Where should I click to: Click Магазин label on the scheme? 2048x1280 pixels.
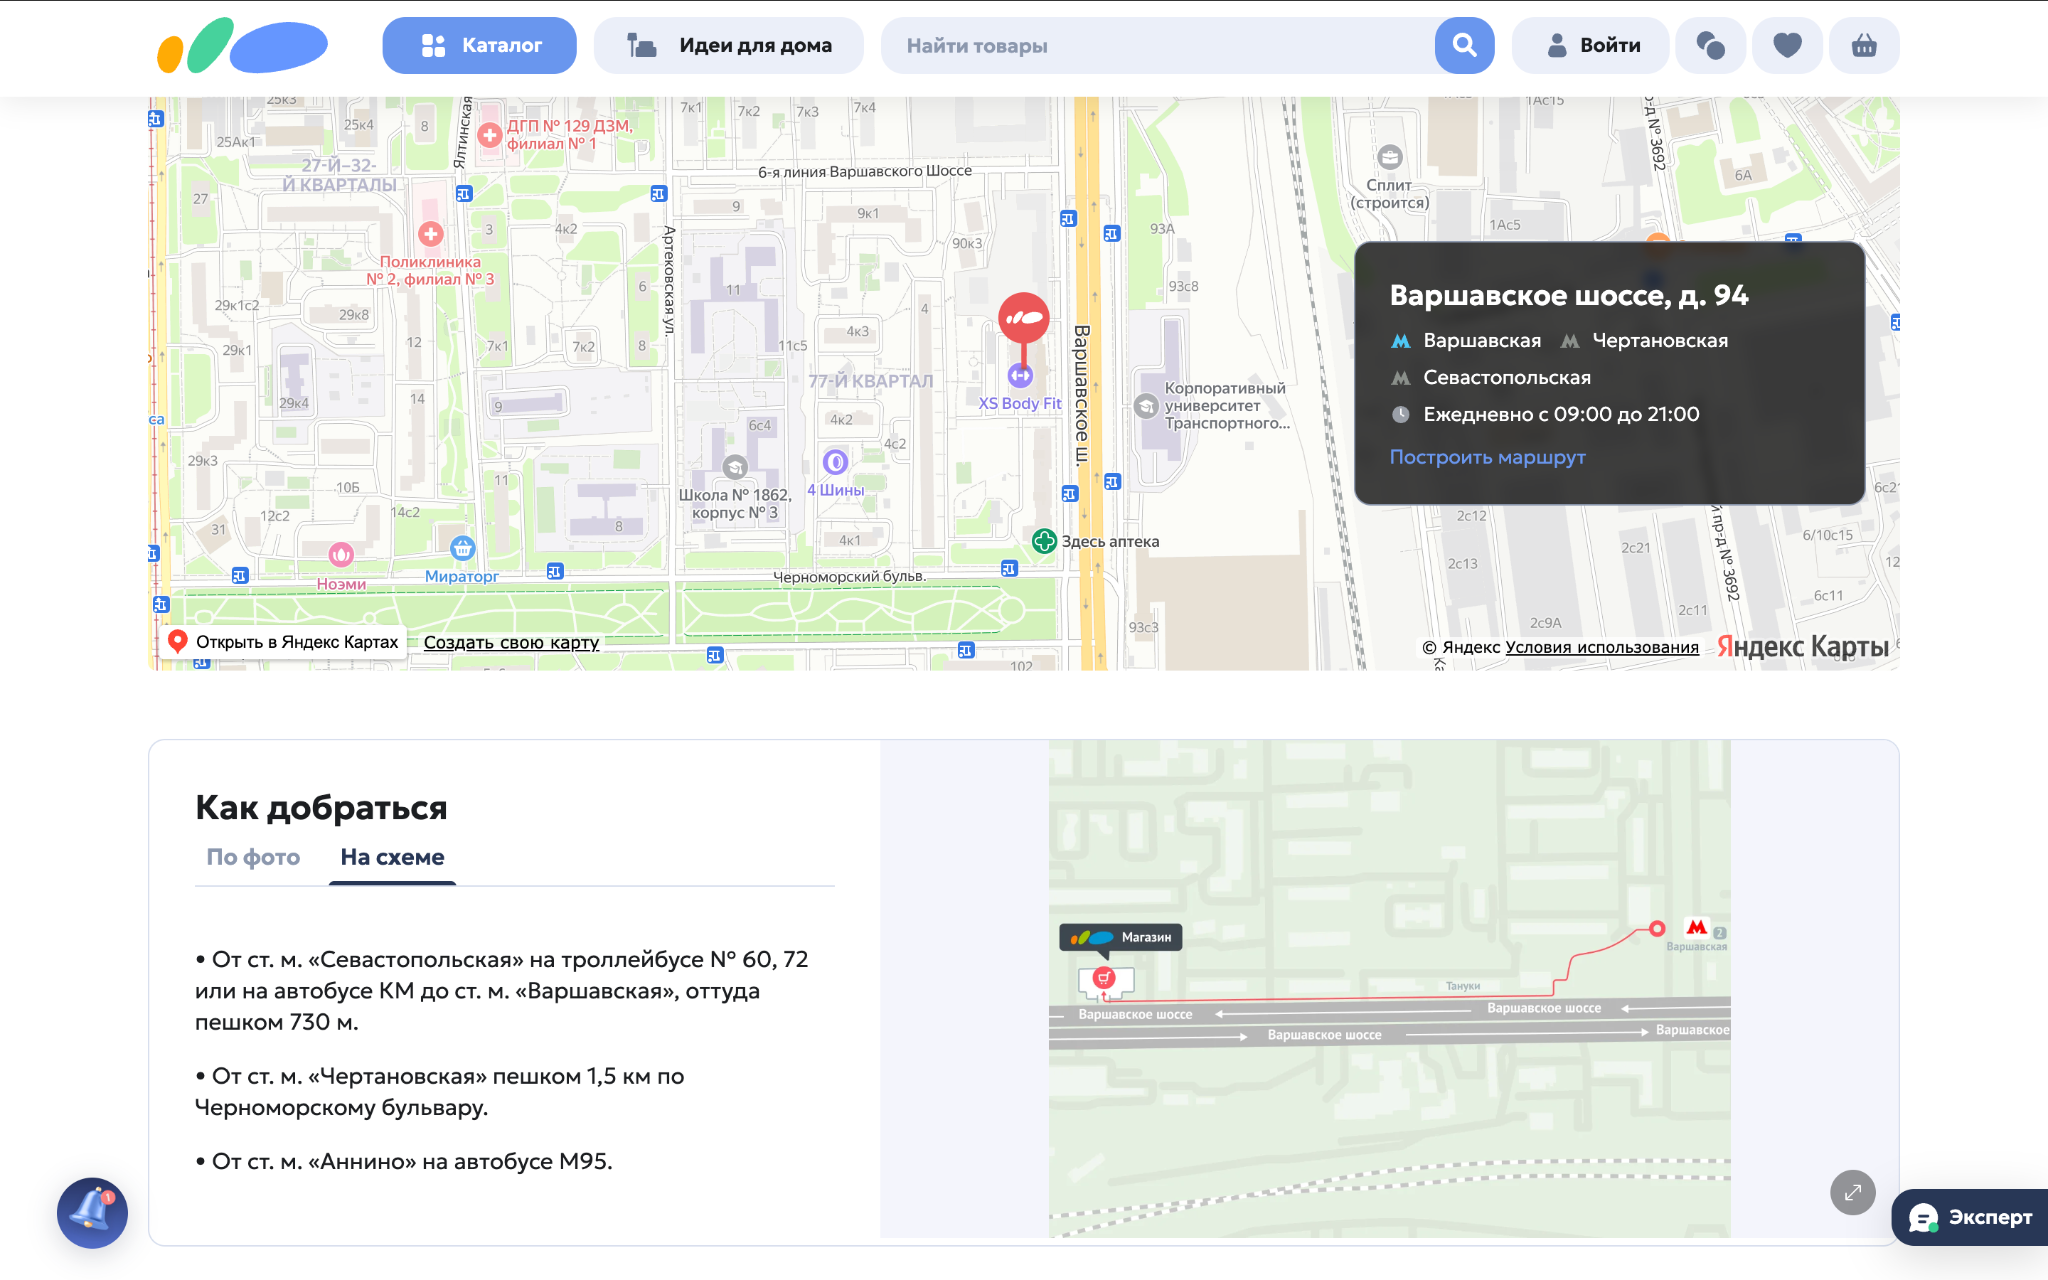tap(1121, 937)
